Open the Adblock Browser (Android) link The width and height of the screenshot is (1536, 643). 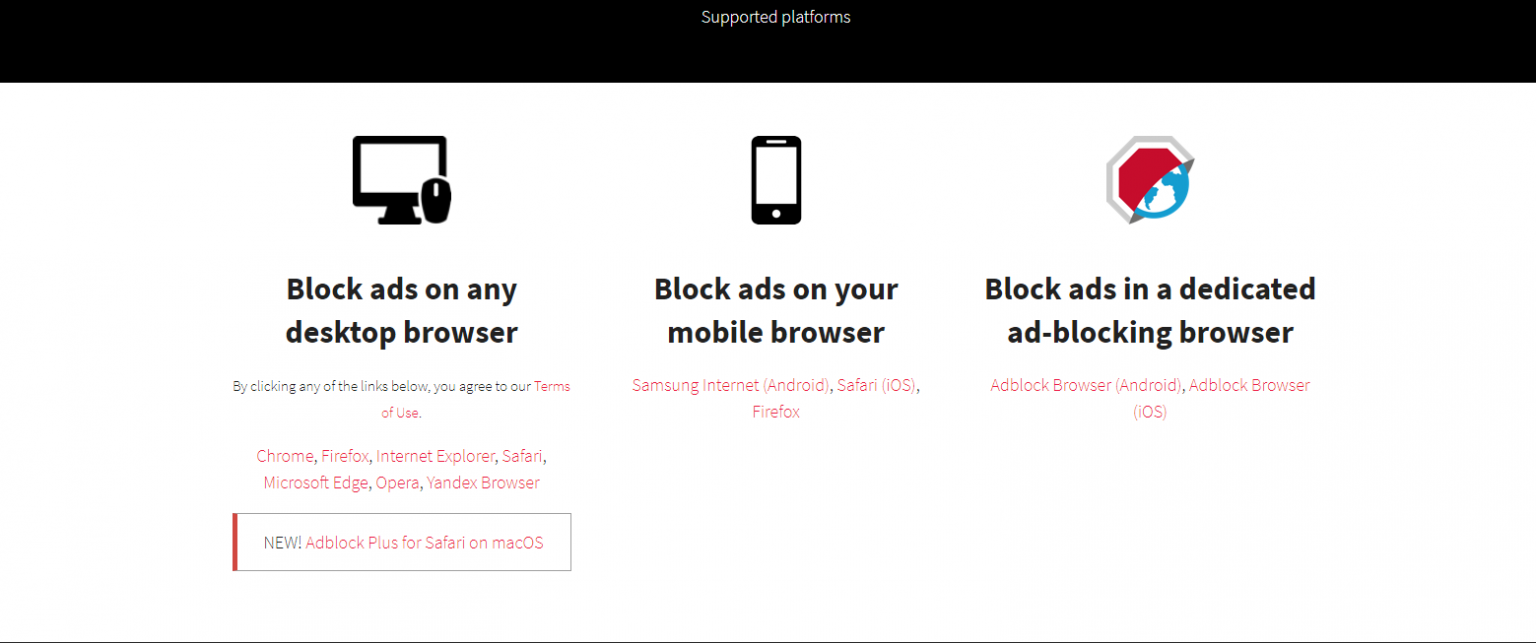(x=1084, y=385)
